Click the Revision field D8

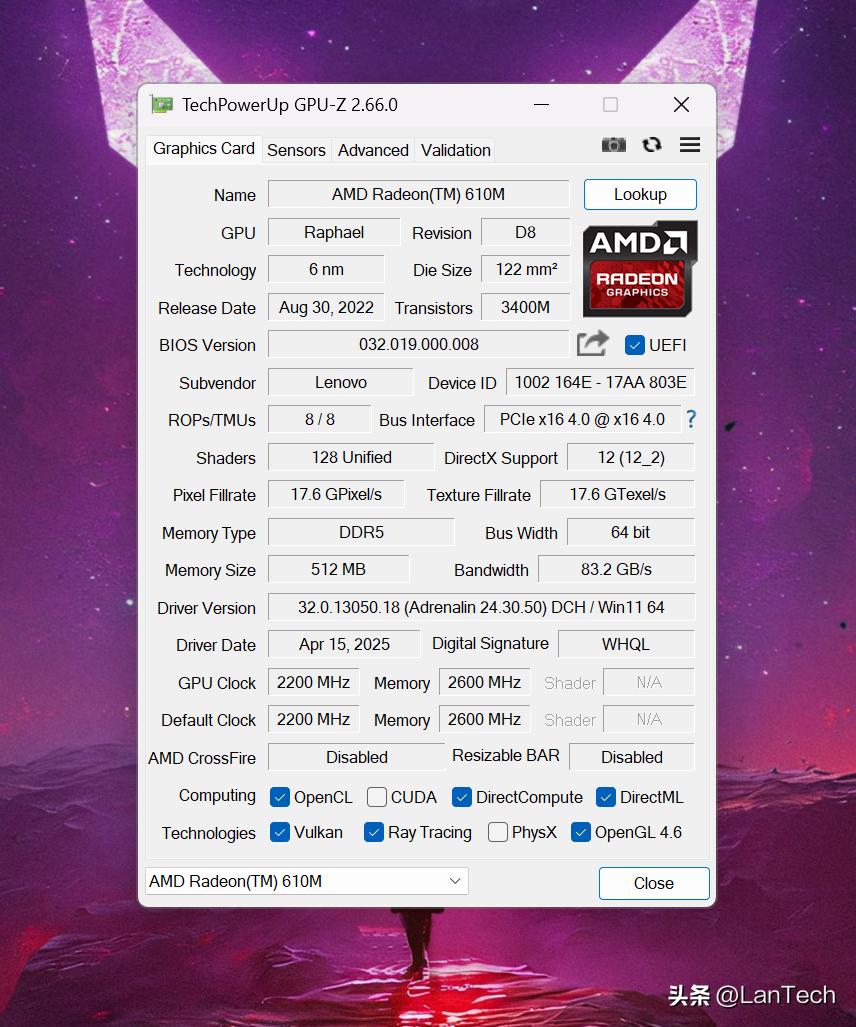point(525,233)
